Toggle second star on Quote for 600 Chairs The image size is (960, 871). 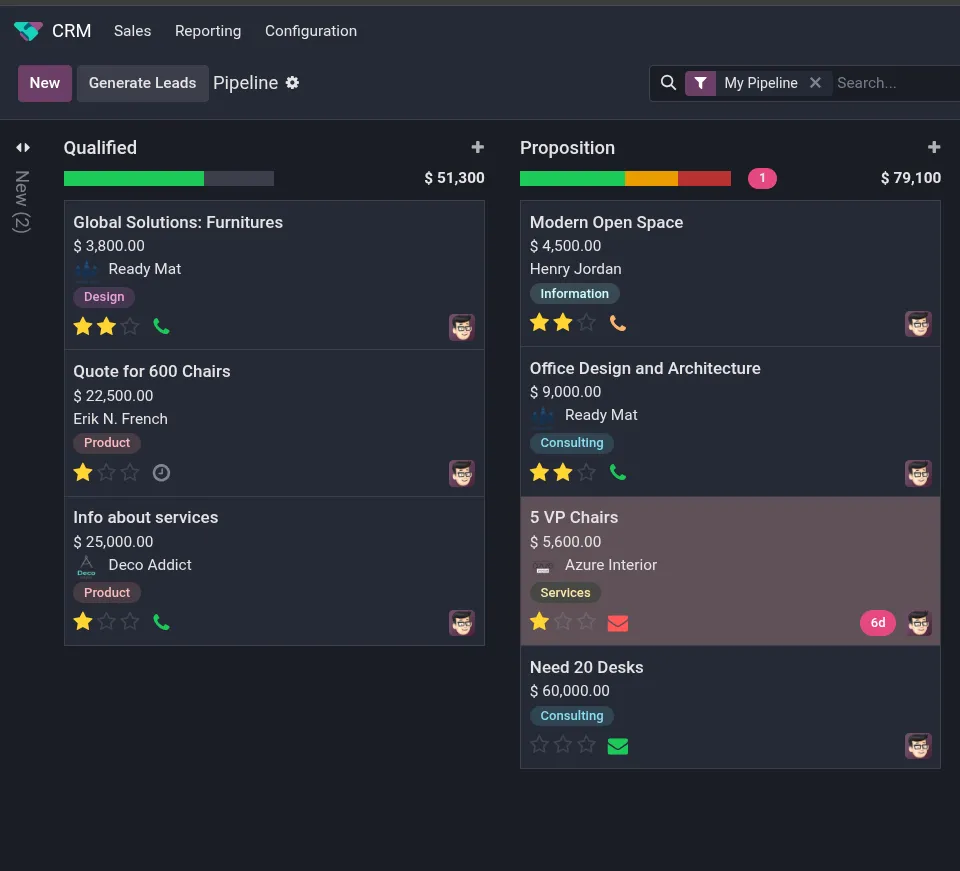107,473
